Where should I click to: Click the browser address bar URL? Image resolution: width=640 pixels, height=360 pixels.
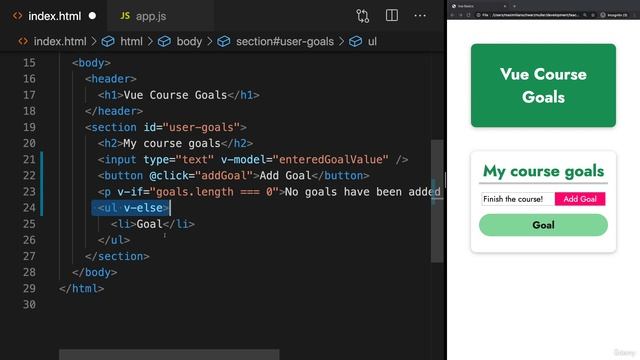535,15
